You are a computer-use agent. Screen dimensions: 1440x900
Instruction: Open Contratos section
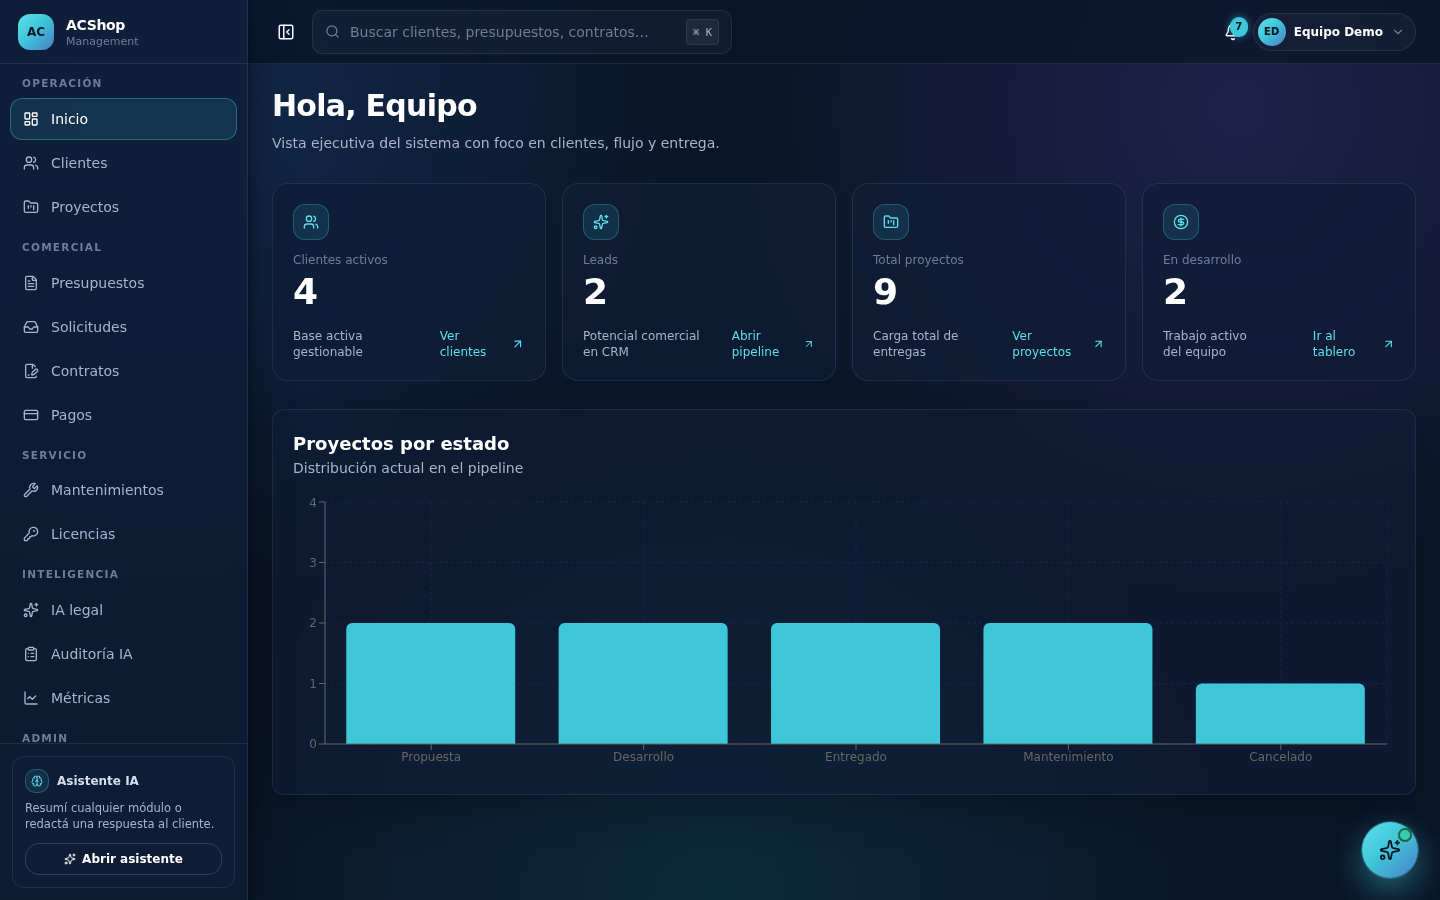point(123,371)
